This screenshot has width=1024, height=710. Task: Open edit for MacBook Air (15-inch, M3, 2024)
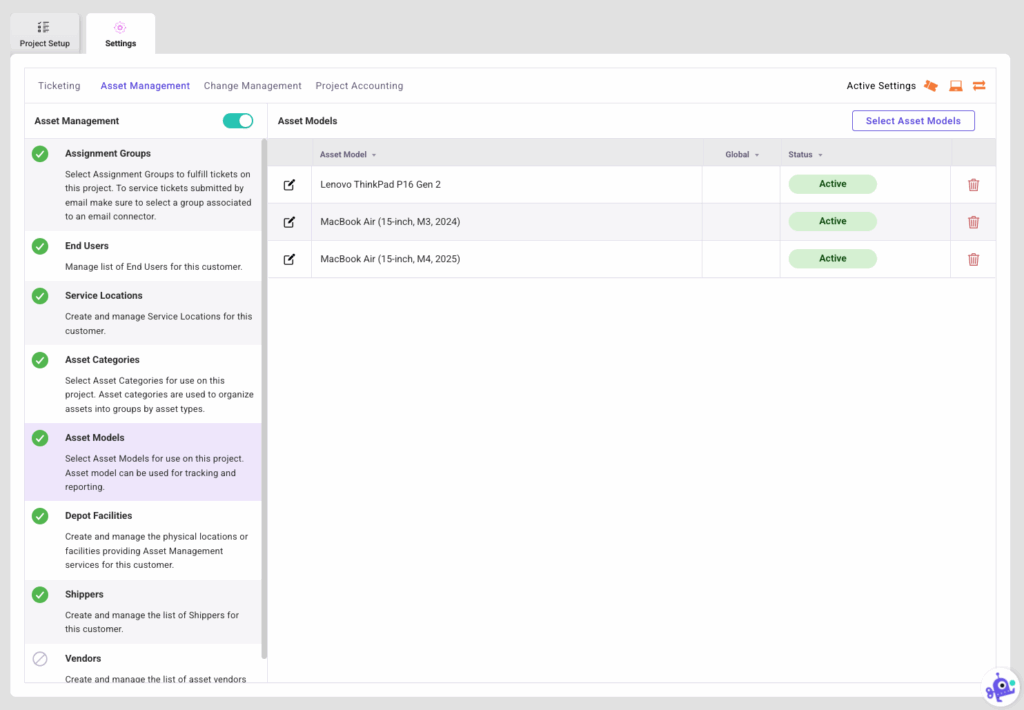click(x=288, y=221)
